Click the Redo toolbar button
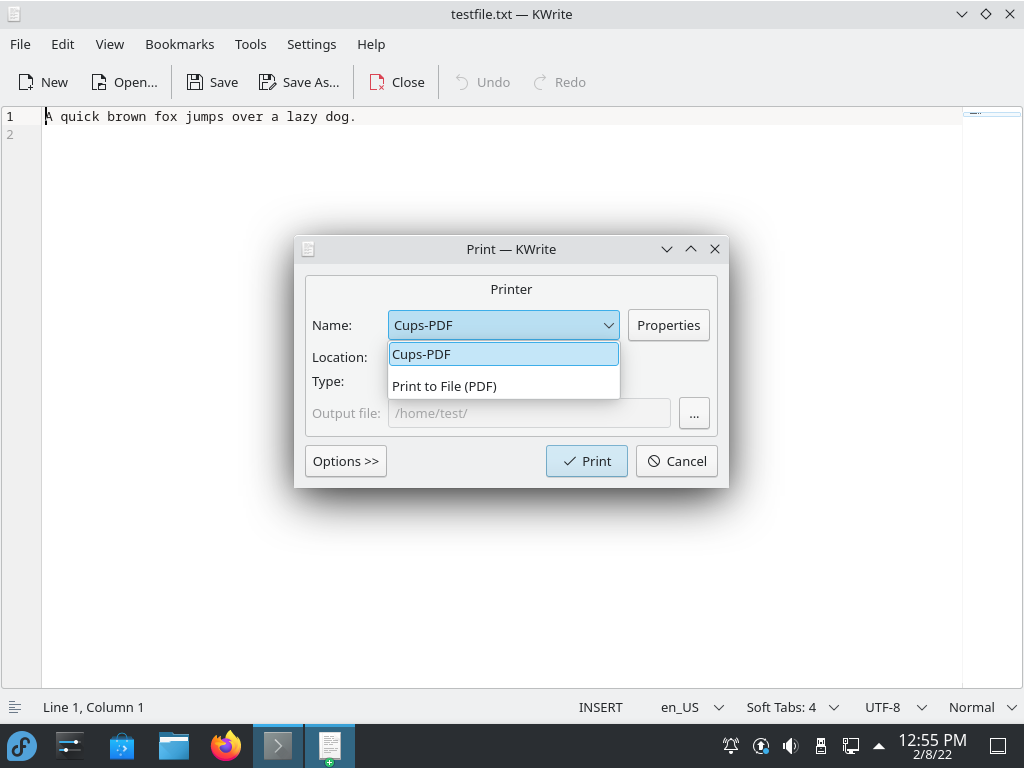The height and width of the screenshot is (768, 1024). [559, 82]
